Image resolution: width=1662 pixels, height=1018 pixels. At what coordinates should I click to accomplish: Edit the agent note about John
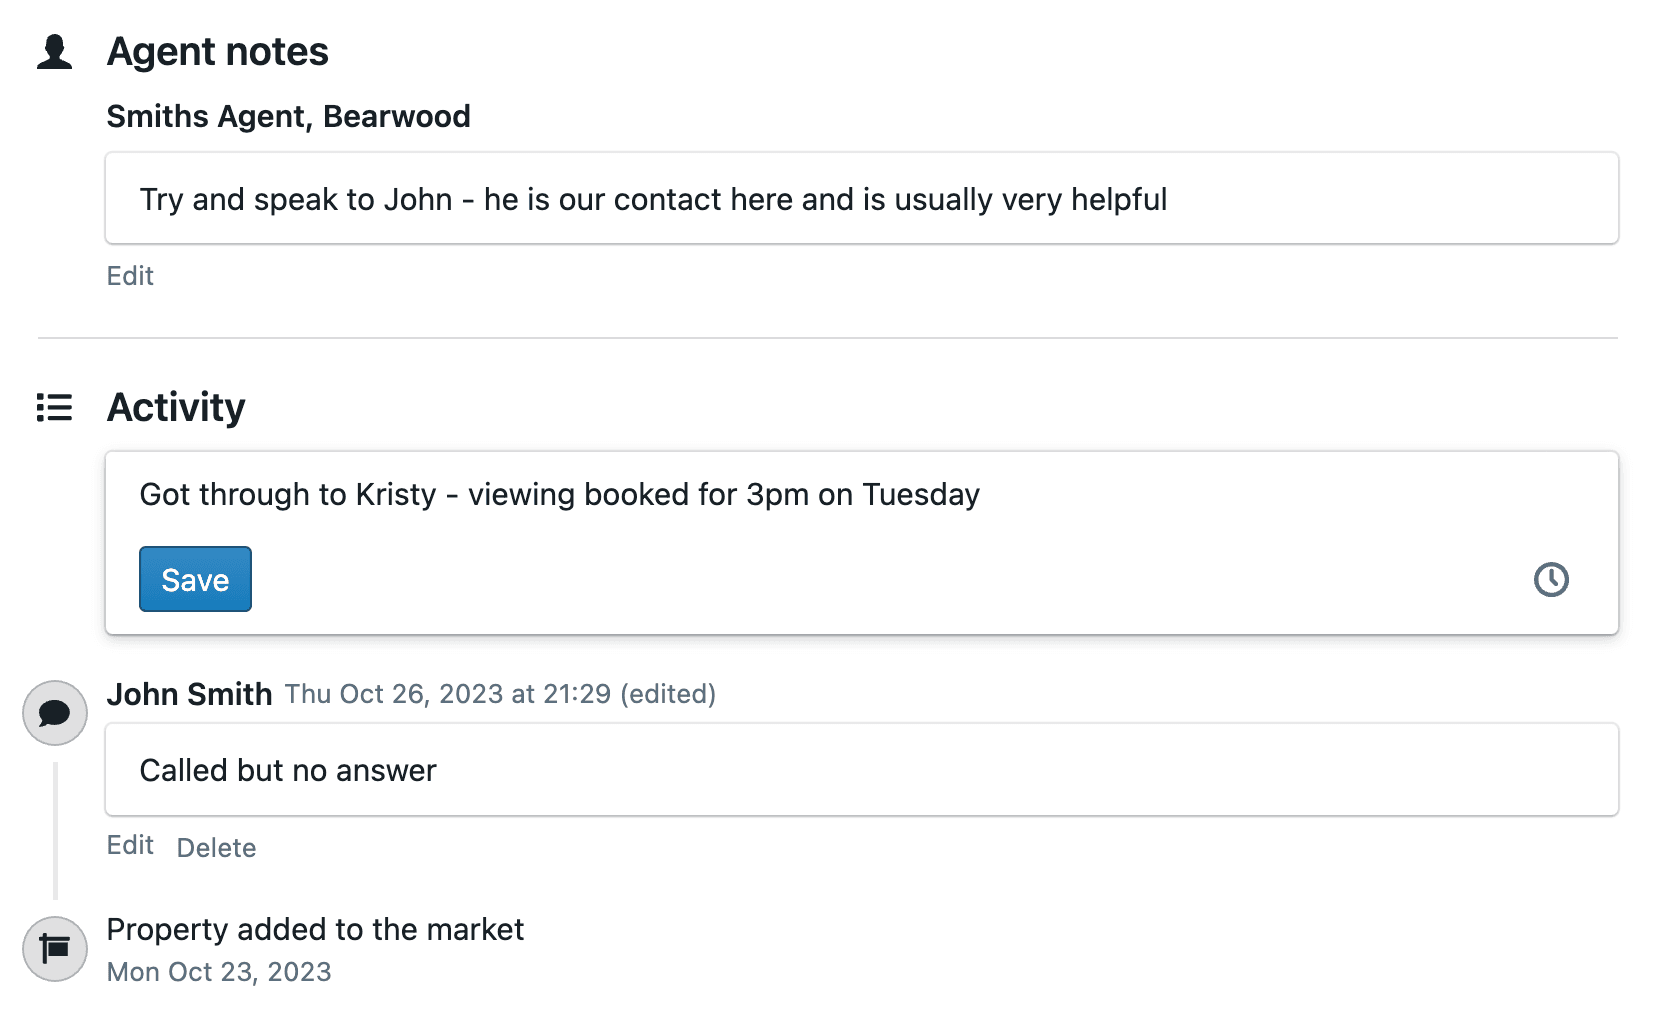(x=130, y=275)
